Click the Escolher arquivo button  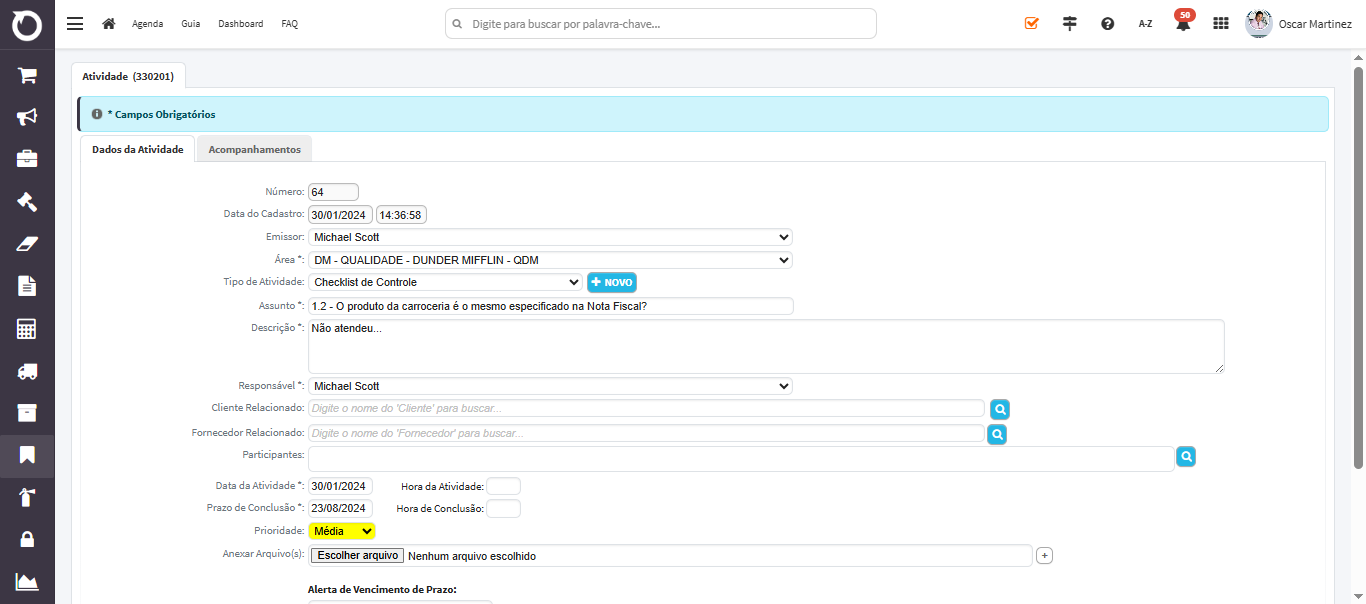[x=357, y=555]
